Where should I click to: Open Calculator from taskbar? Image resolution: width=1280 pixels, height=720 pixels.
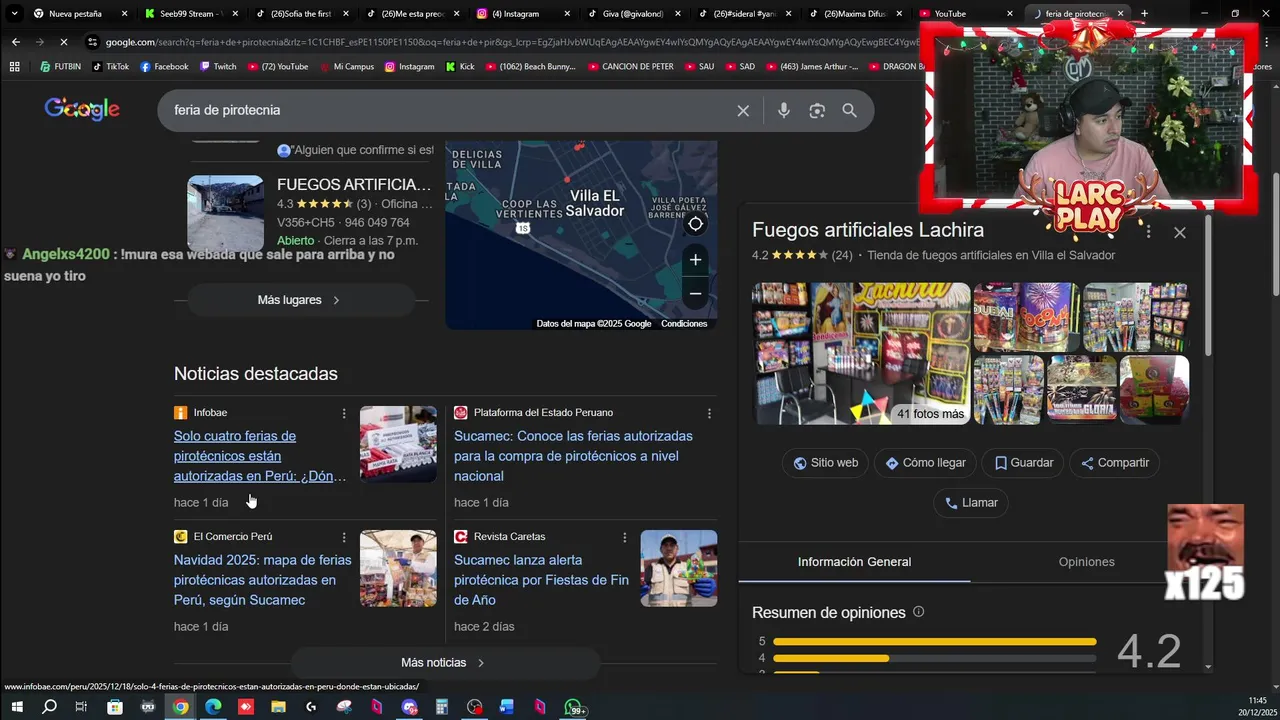pos(441,707)
